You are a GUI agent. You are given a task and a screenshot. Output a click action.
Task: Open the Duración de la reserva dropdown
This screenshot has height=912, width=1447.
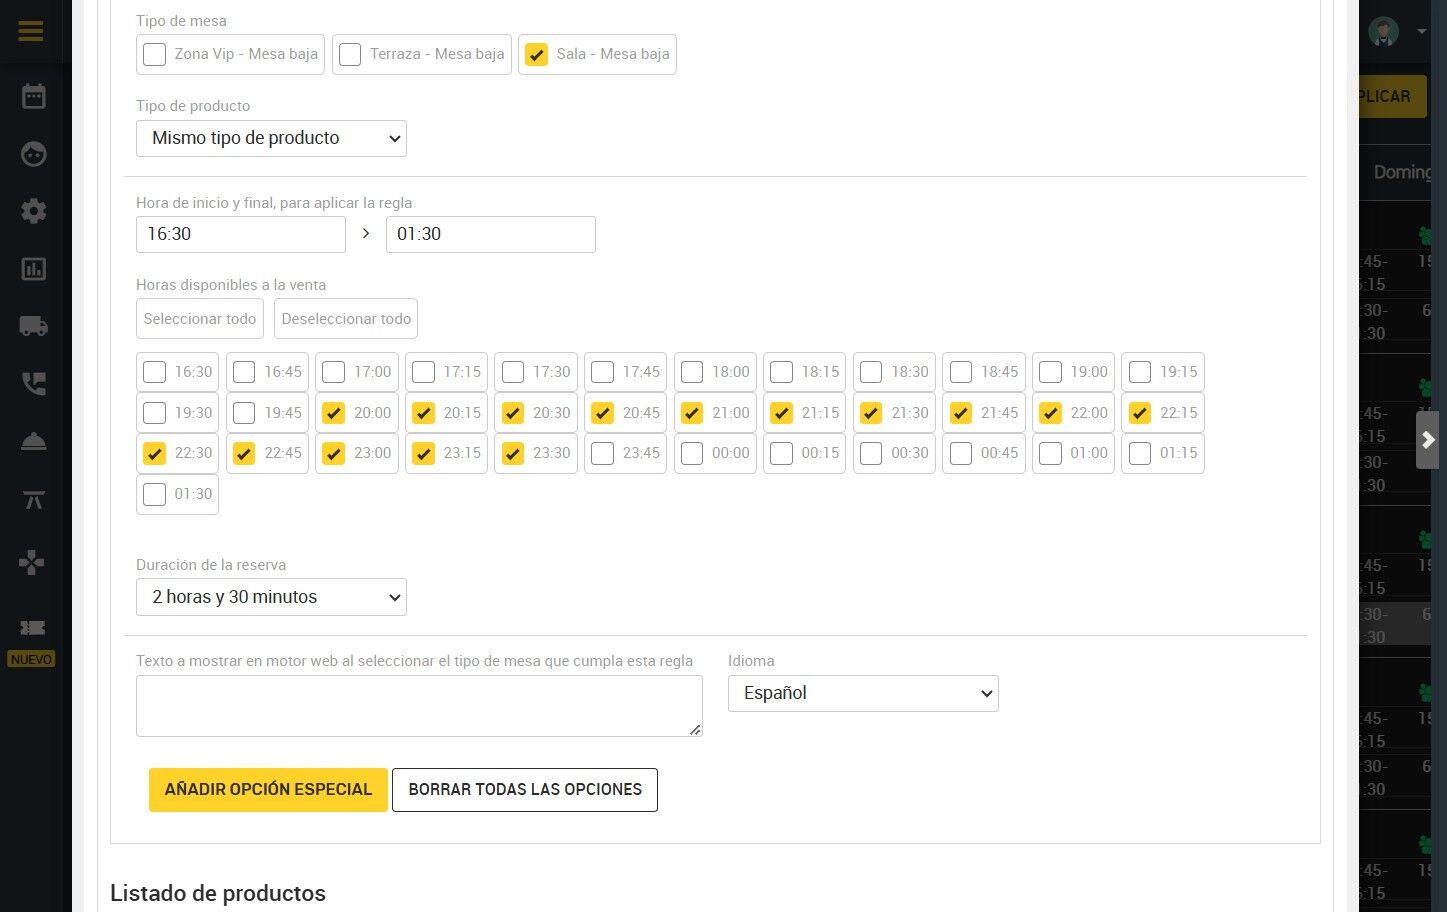(x=271, y=597)
